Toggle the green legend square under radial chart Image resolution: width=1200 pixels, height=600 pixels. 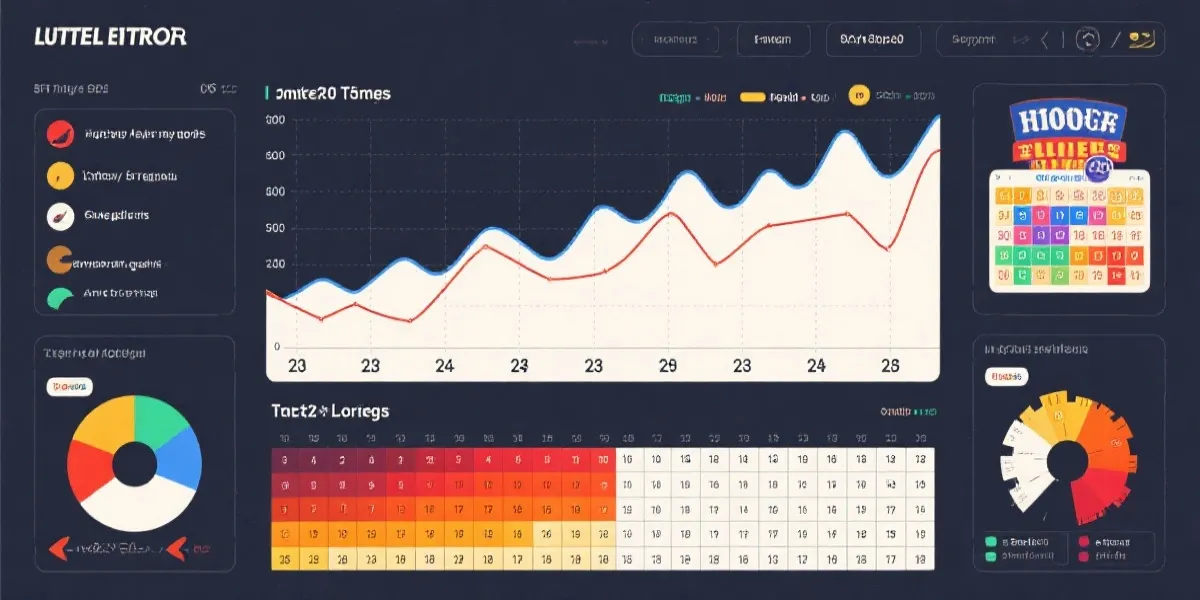(x=991, y=541)
